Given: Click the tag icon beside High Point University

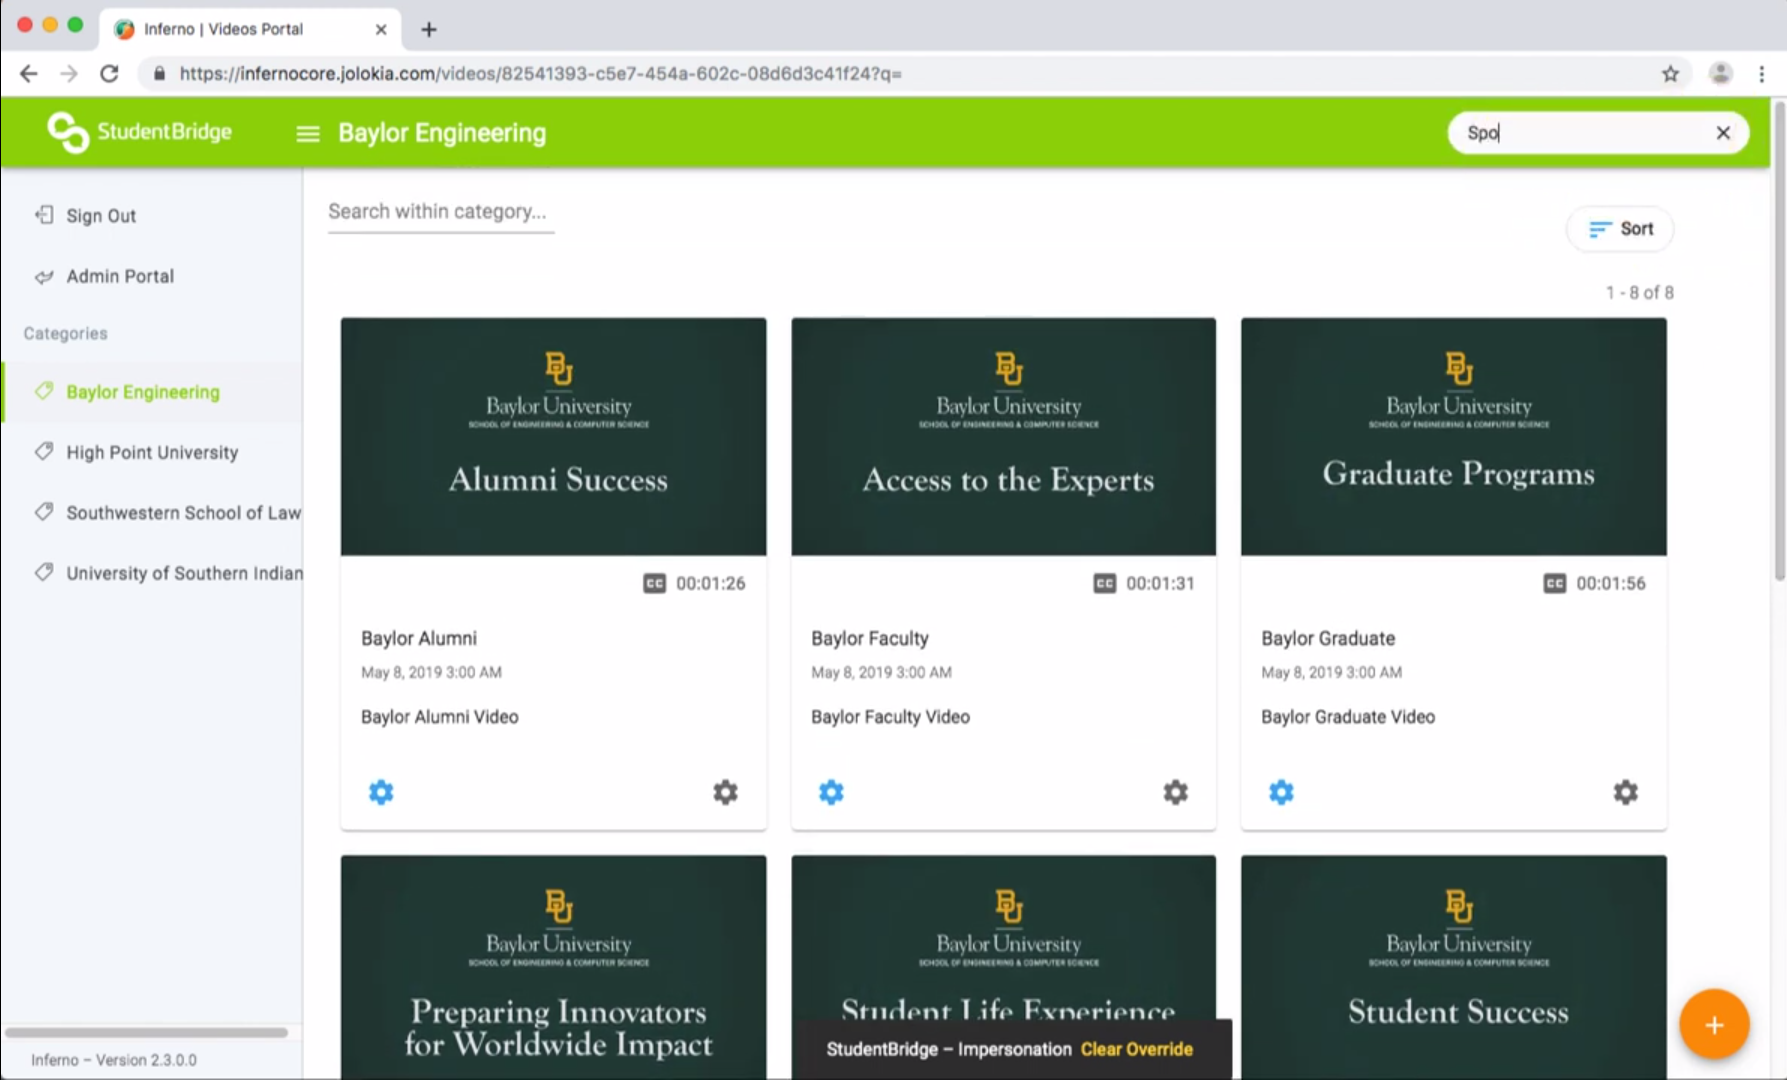Looking at the screenshot, I should (44, 451).
